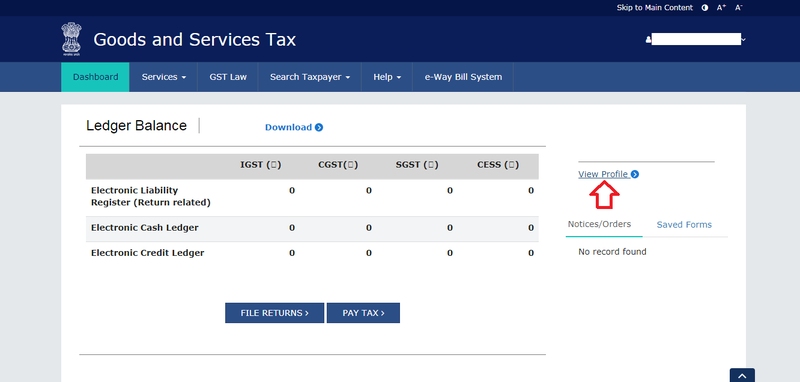The image size is (800, 382).
Task: Increase font size with A+ icon
Action: pyautogui.click(x=721, y=8)
